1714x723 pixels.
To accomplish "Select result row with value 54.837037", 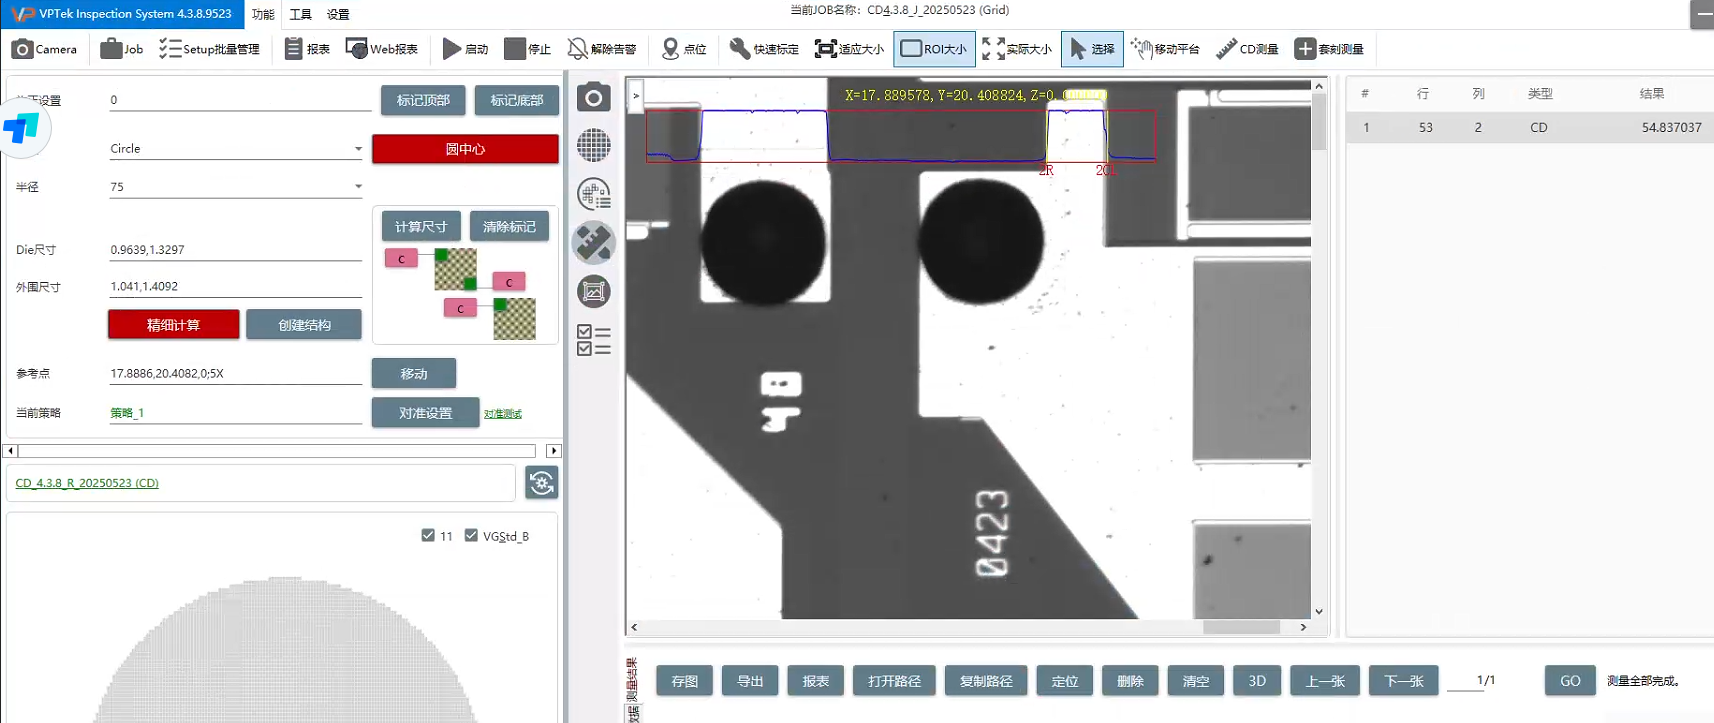I will tap(1529, 128).
